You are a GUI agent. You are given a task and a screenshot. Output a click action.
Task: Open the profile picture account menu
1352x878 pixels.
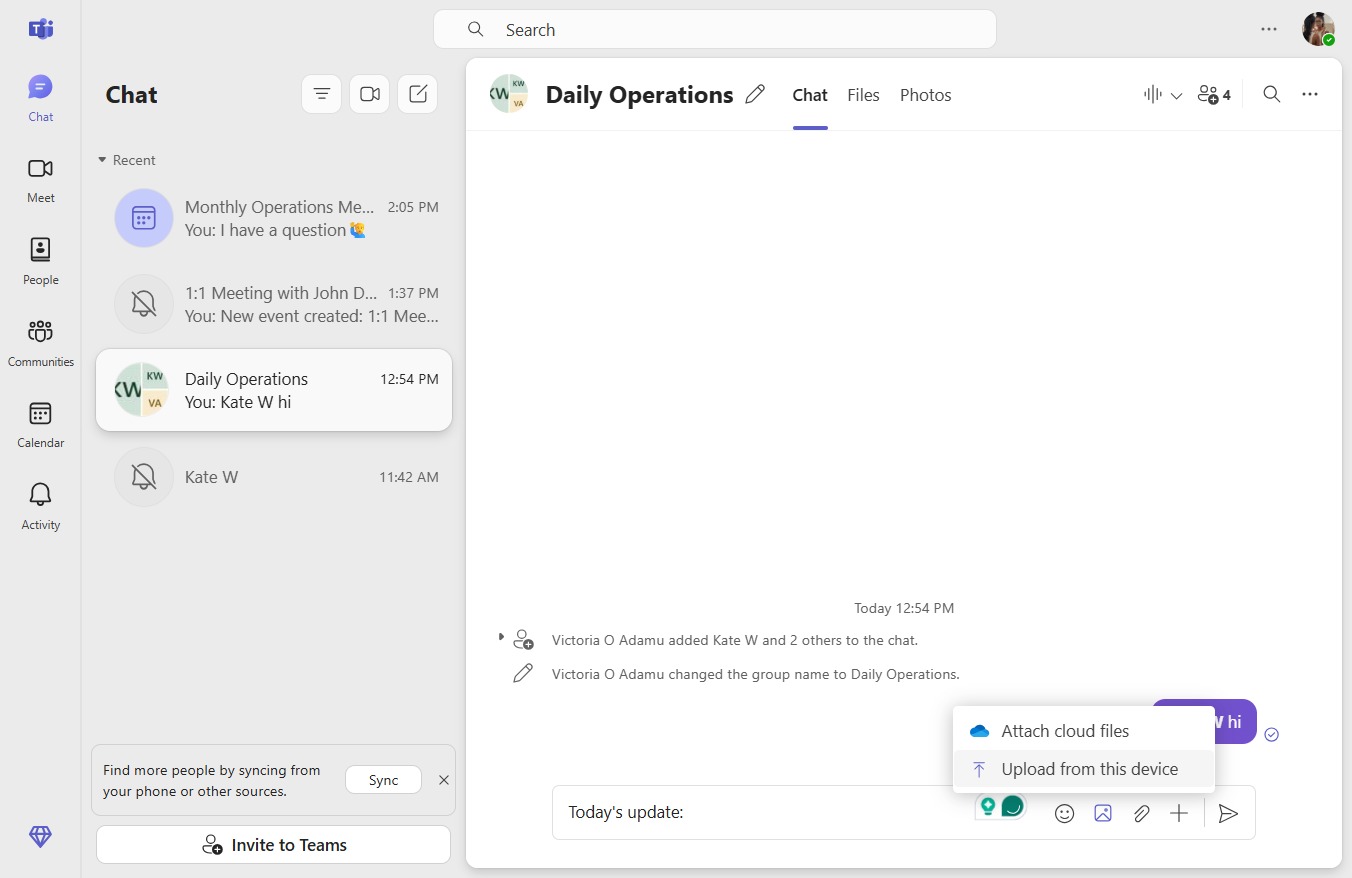[x=1318, y=29]
